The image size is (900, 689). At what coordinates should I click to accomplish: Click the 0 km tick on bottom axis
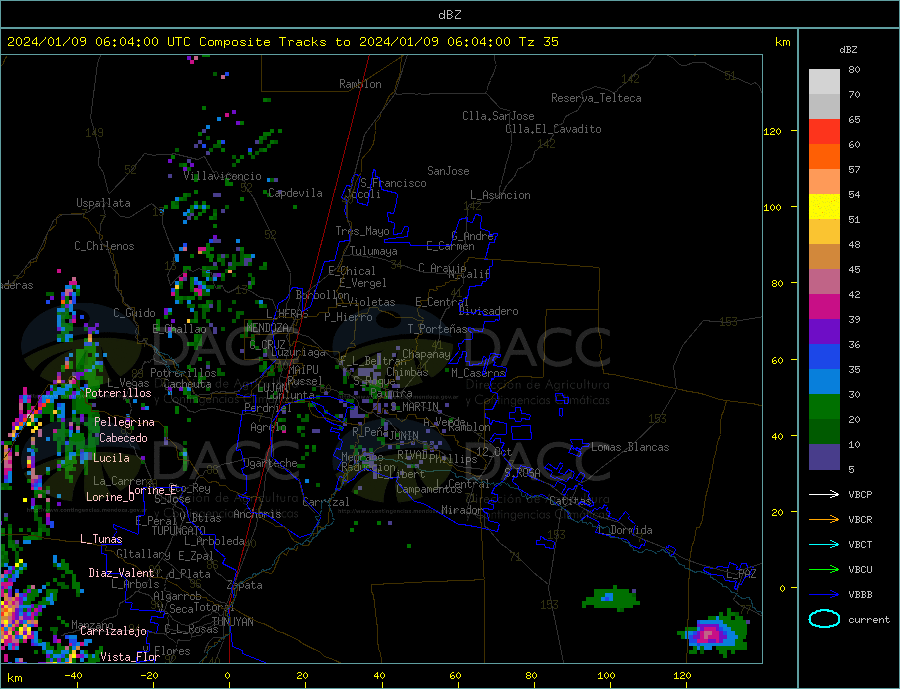point(227,676)
